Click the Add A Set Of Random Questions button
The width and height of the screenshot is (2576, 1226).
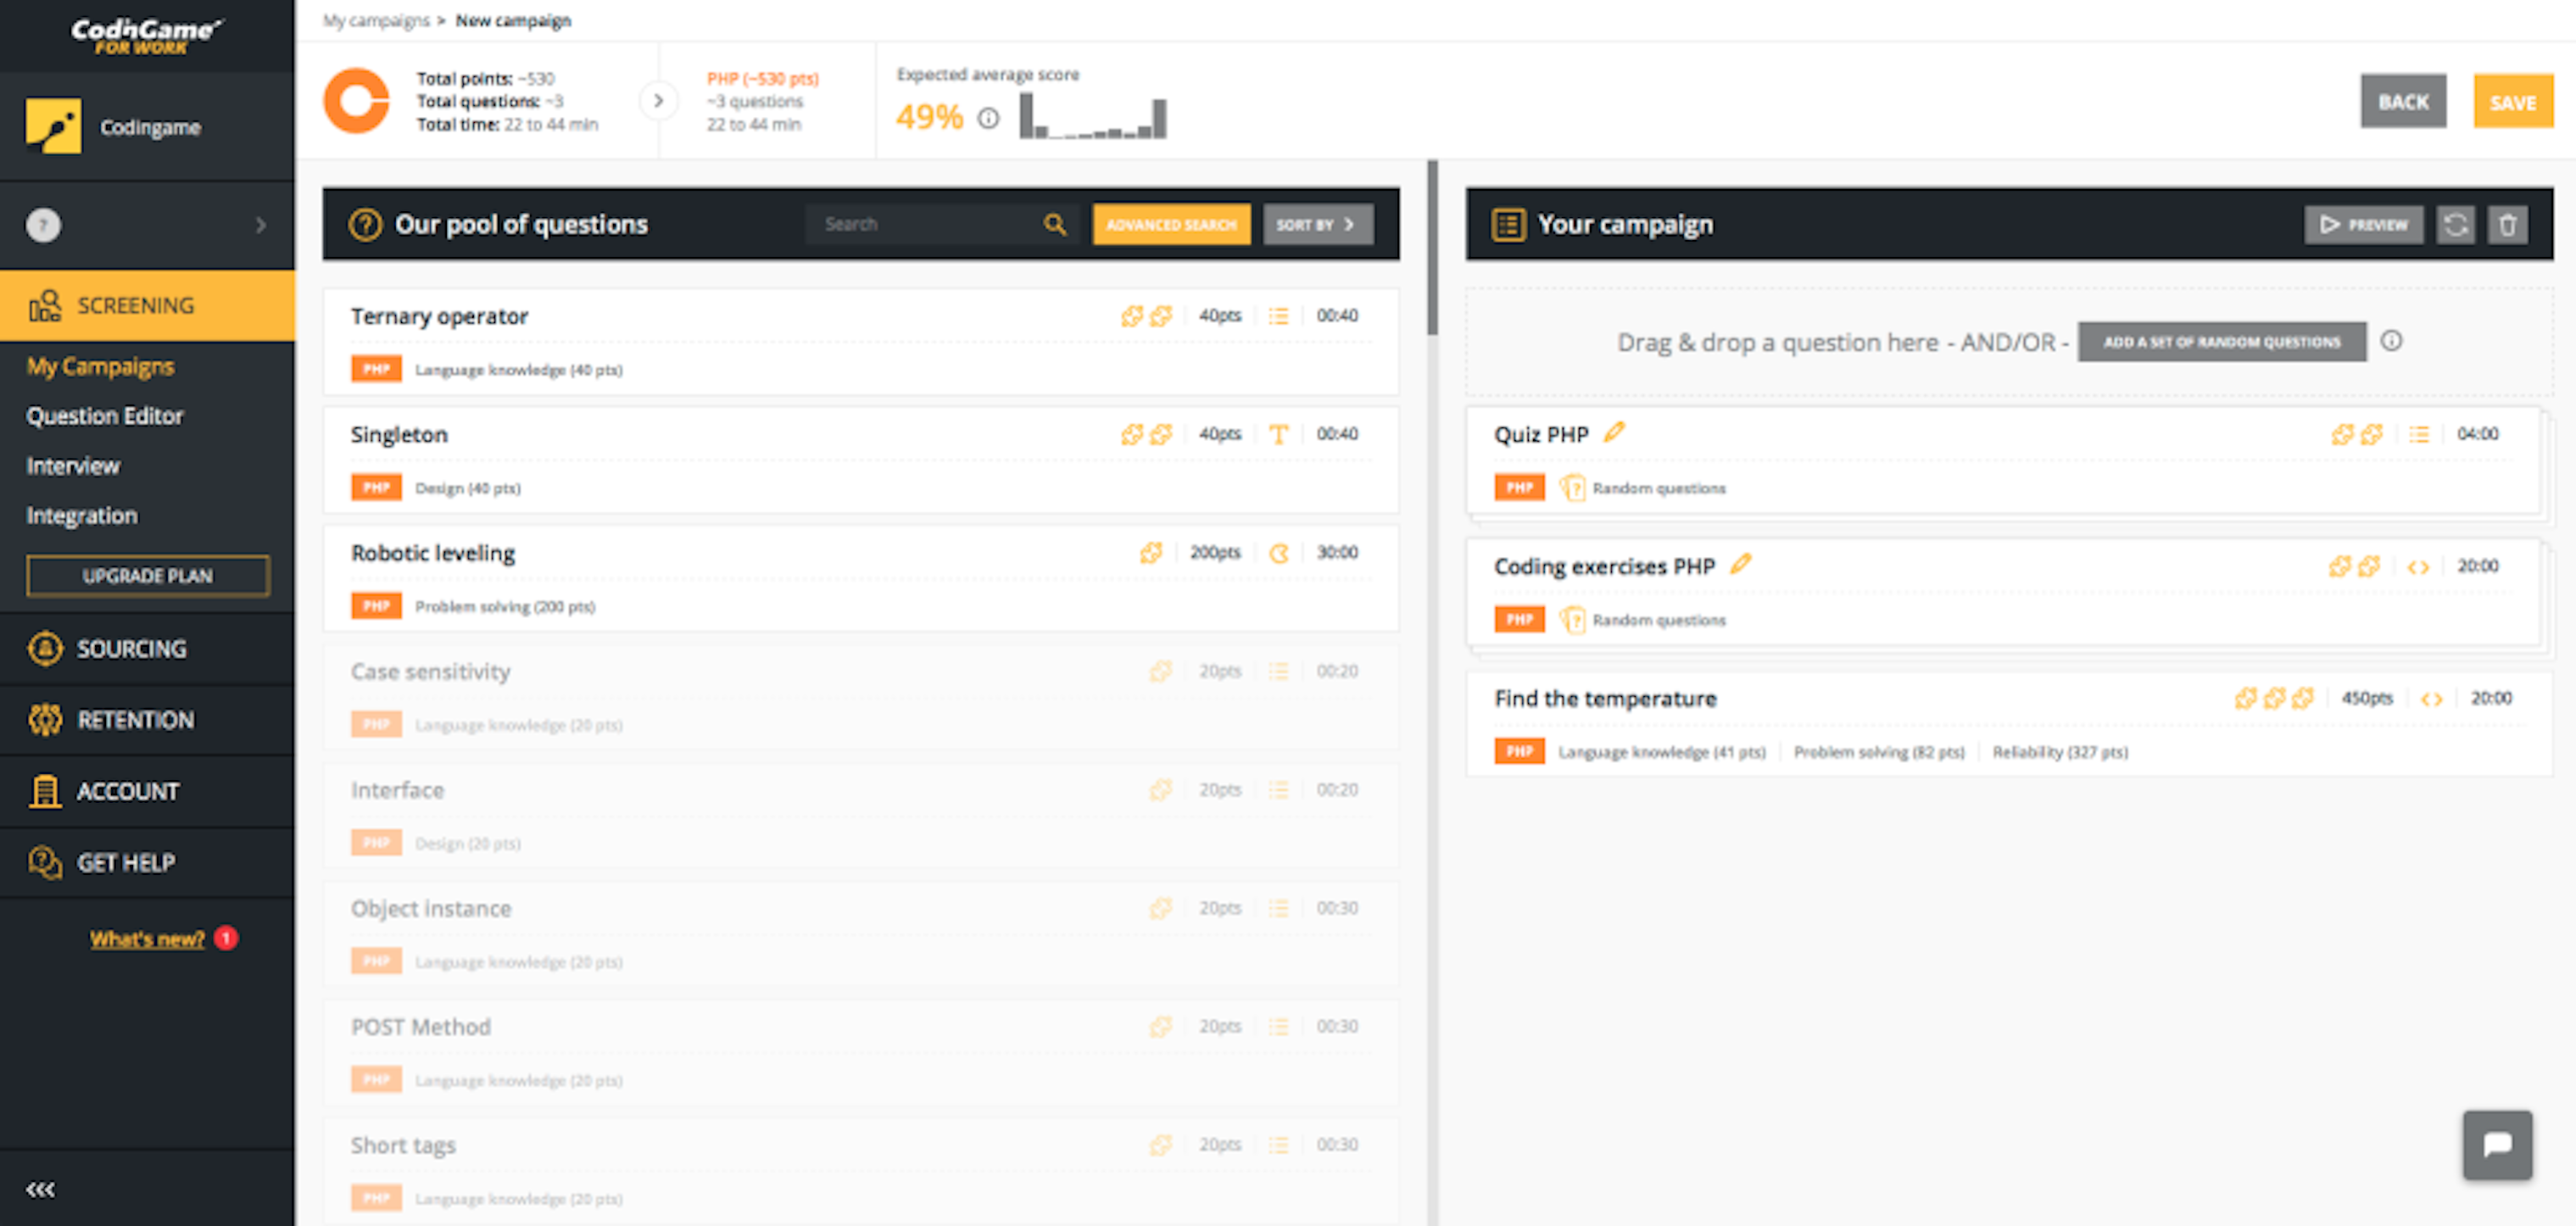pyautogui.click(x=2222, y=341)
